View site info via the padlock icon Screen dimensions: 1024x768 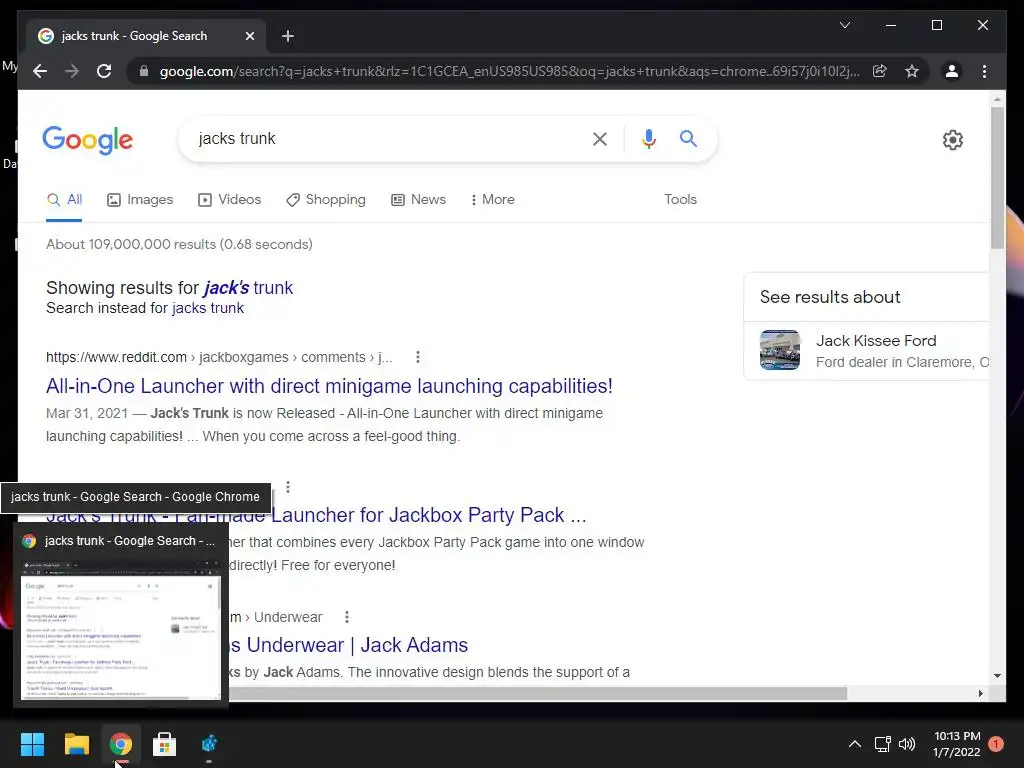point(144,71)
